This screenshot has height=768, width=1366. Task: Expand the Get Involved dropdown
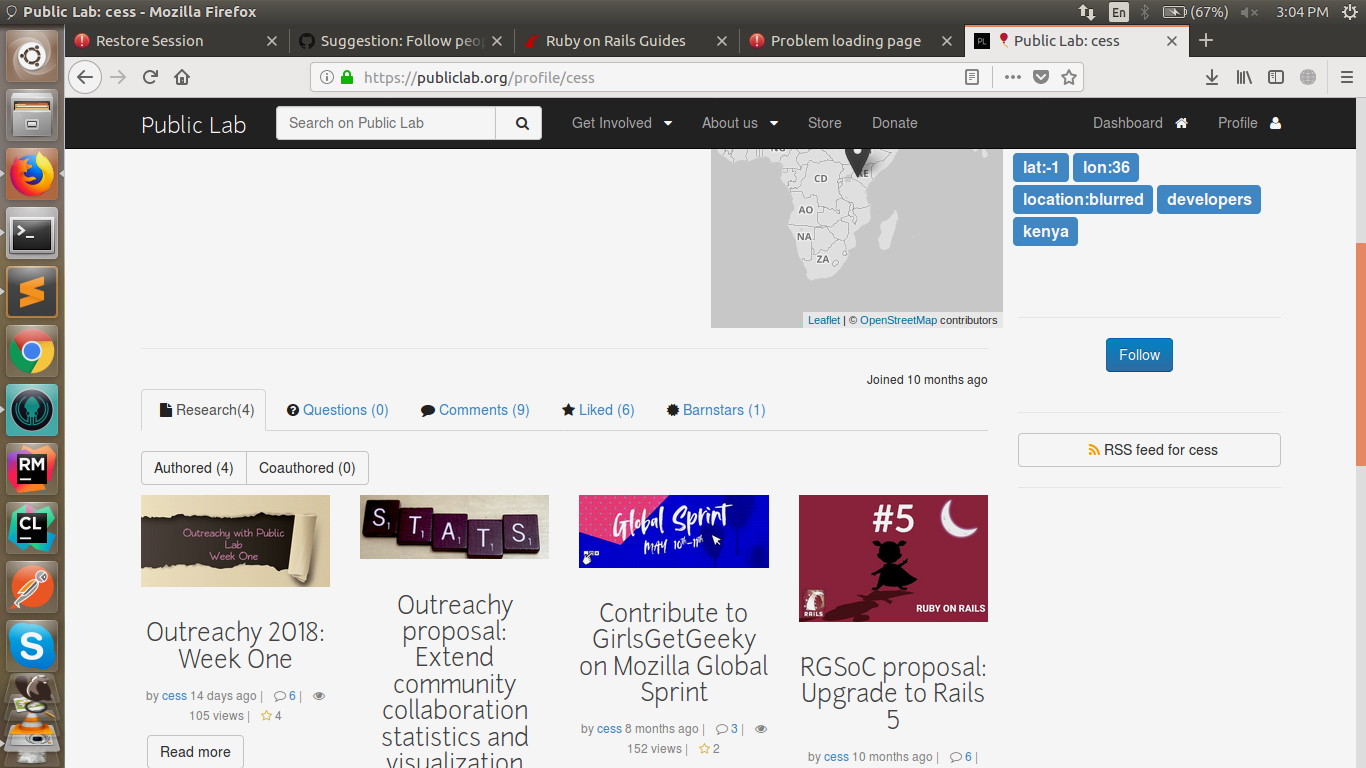[622, 123]
